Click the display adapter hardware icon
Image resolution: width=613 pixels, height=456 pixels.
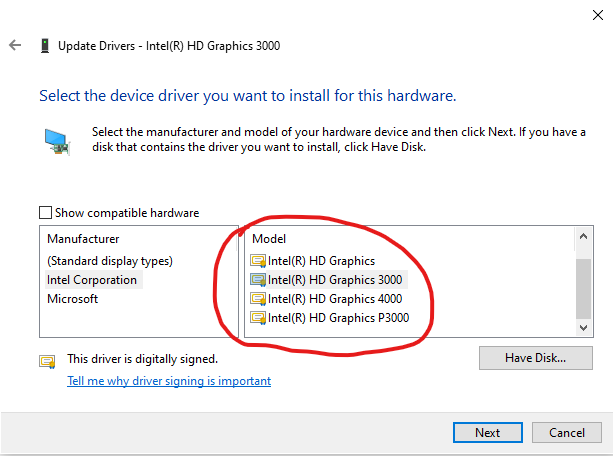pos(57,142)
